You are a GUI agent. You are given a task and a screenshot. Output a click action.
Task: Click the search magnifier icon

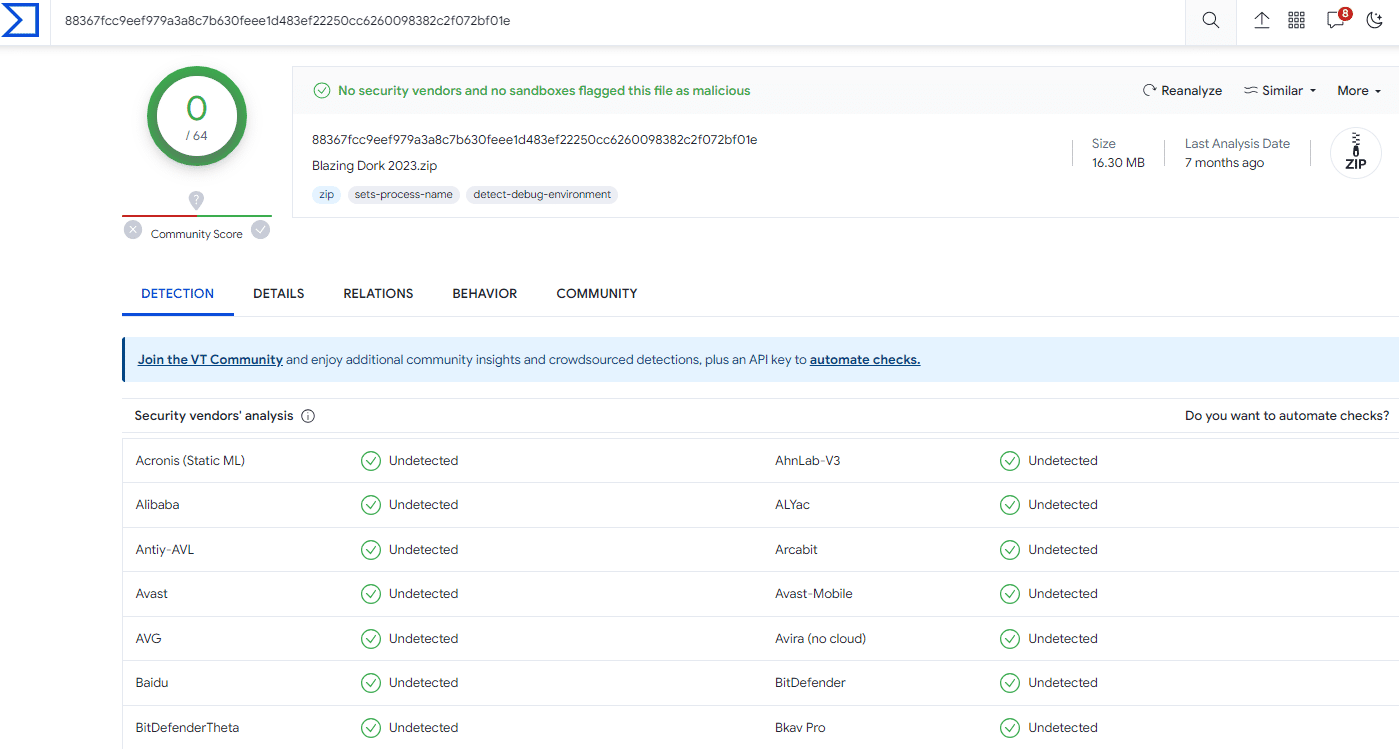point(1210,21)
